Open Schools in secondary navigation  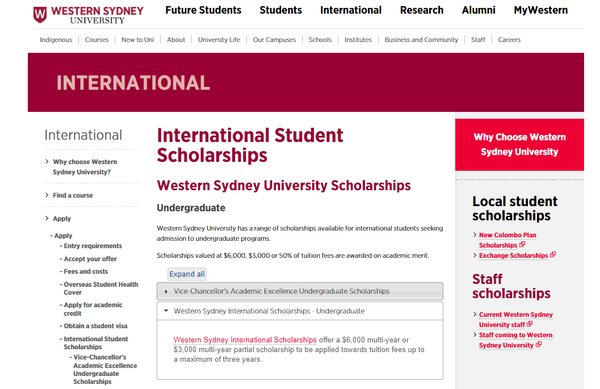coord(320,40)
